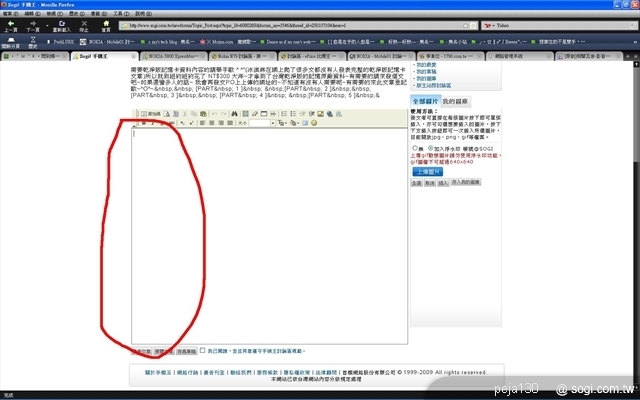Tick the agreement checkbox below the editor
640x400 pixels.
(x=203, y=351)
